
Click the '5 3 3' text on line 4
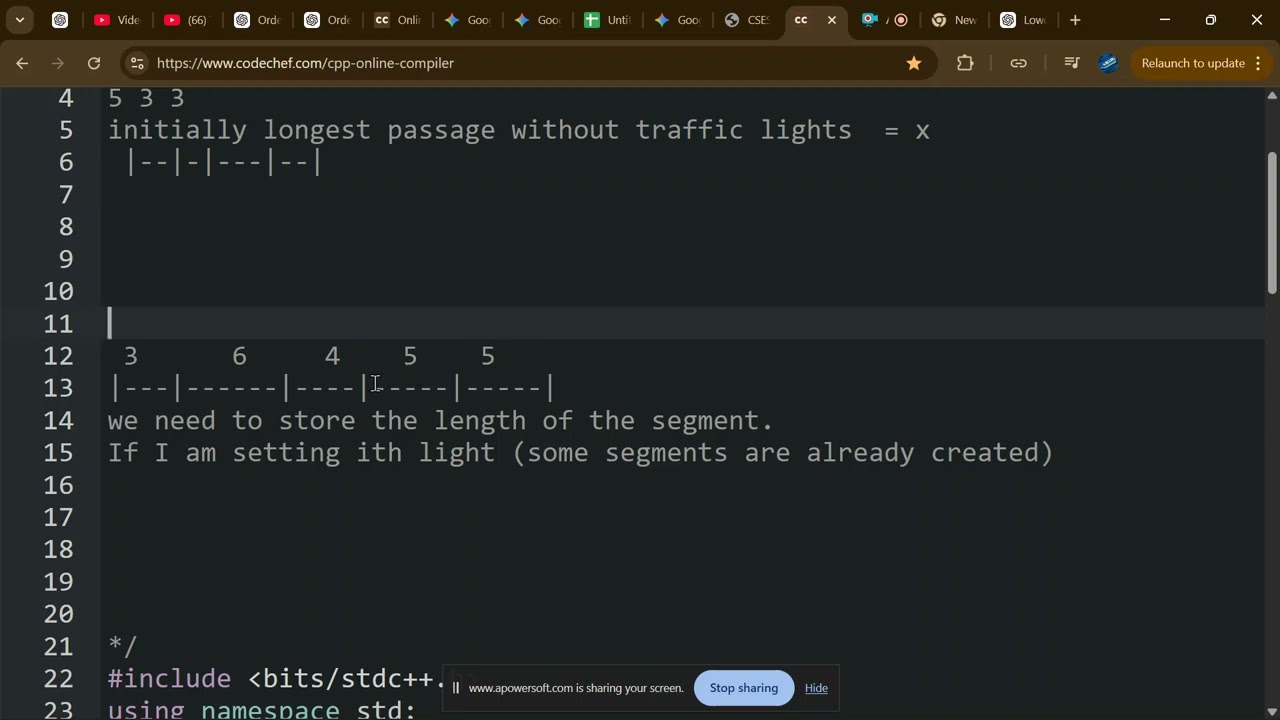coord(146,98)
